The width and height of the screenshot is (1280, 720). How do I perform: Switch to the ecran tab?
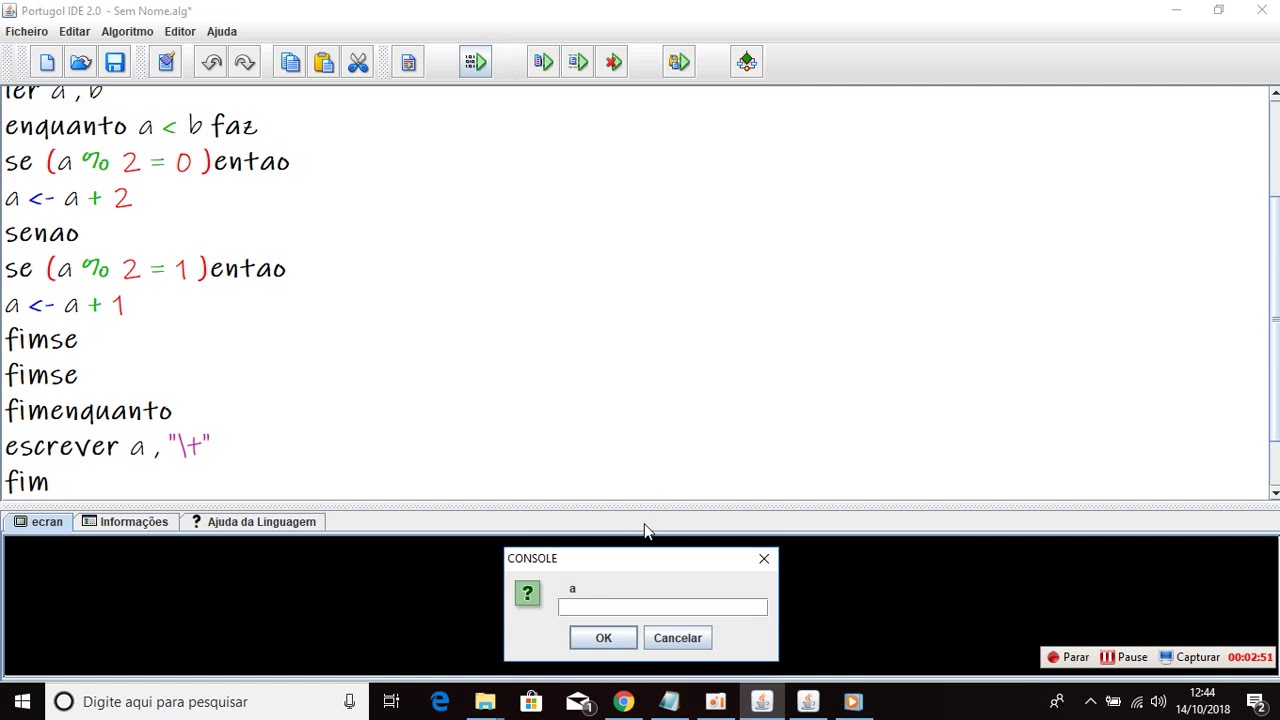[38, 522]
